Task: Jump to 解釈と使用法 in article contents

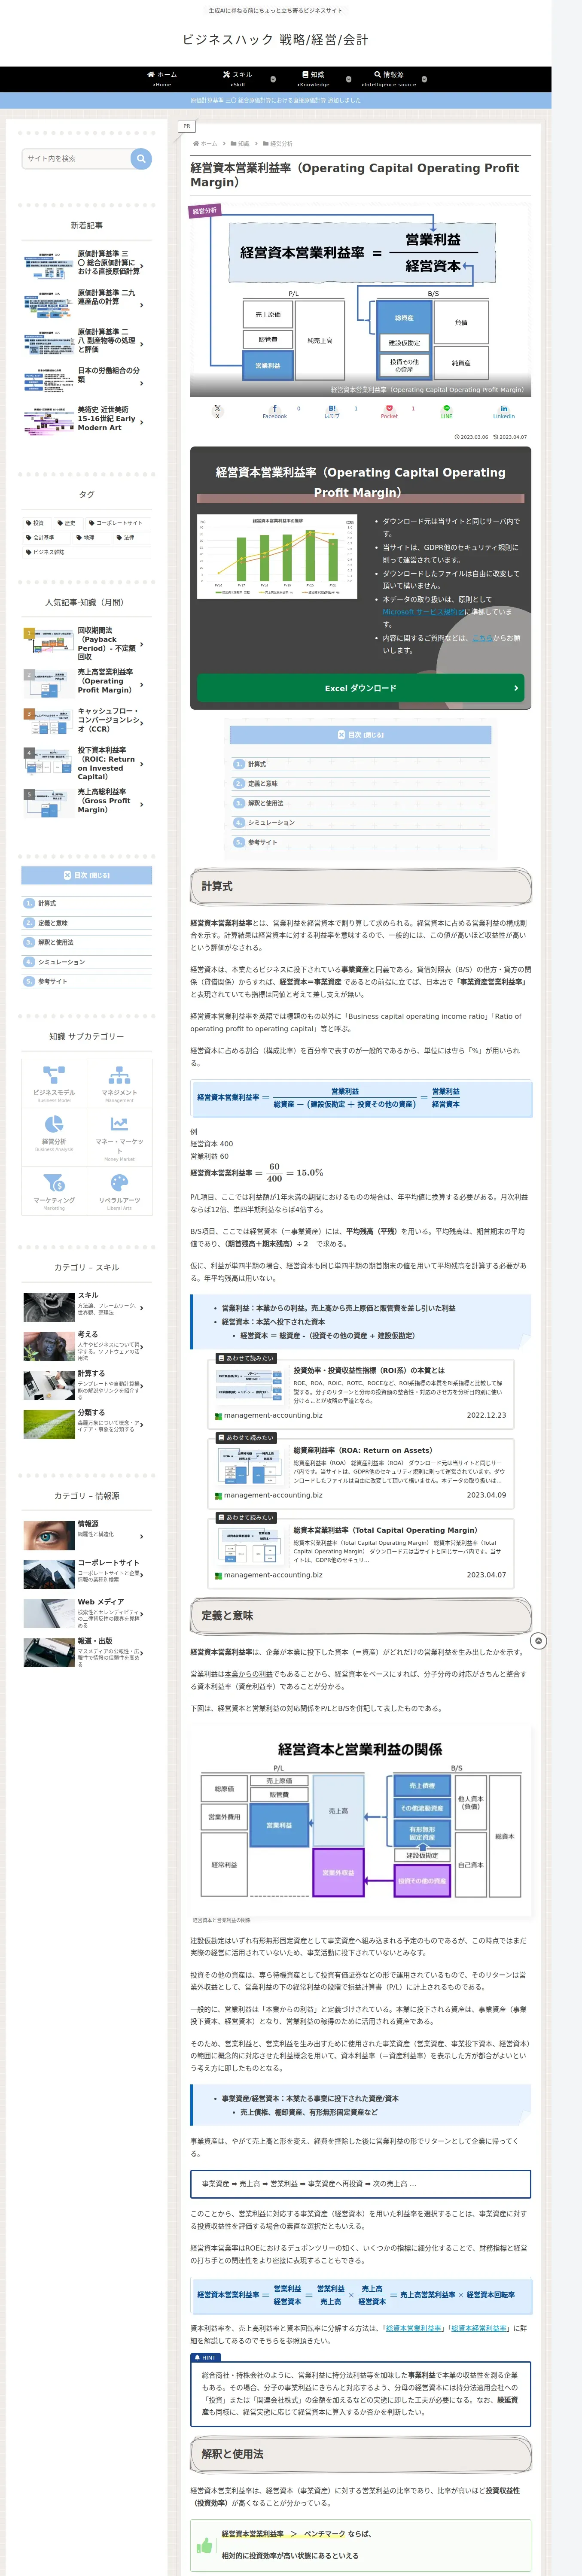Action: pyautogui.click(x=266, y=803)
